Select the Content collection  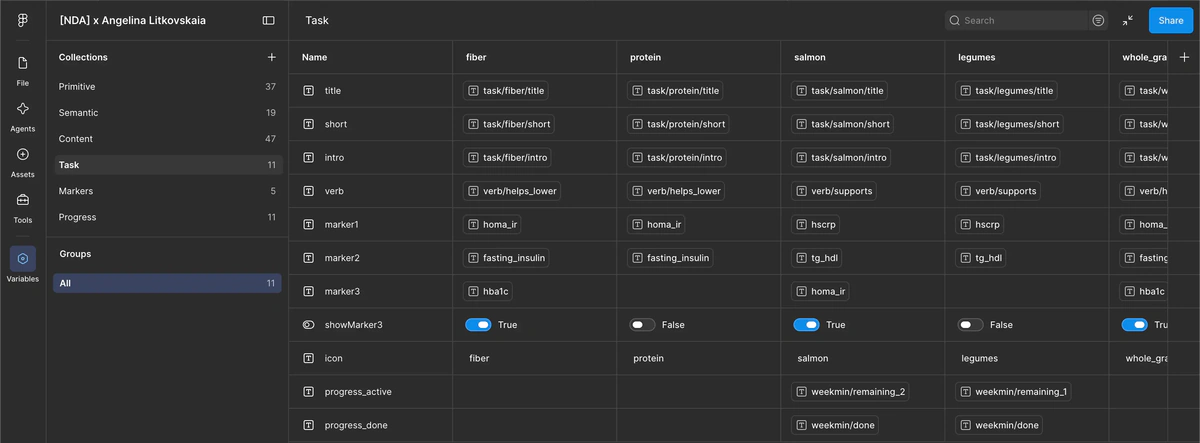pyautogui.click(x=167, y=139)
